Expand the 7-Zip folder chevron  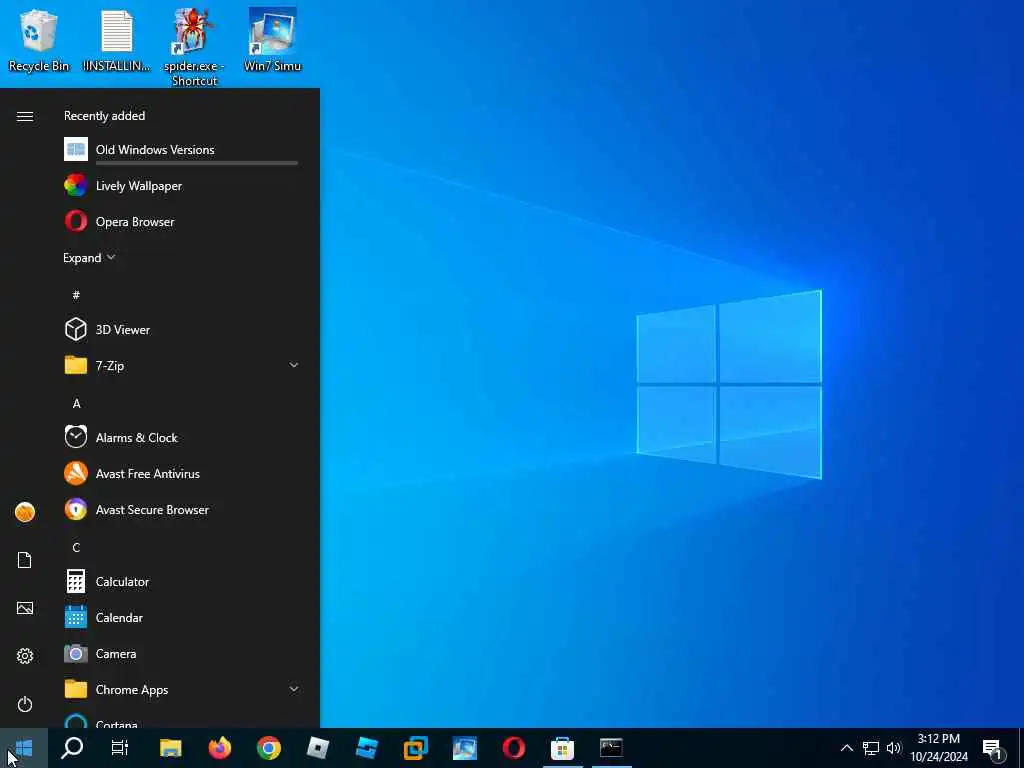[294, 365]
